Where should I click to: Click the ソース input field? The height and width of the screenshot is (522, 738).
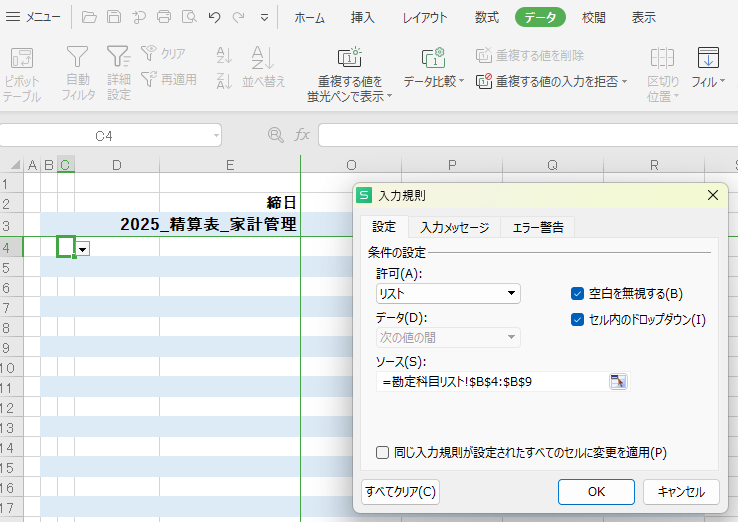tap(490, 381)
